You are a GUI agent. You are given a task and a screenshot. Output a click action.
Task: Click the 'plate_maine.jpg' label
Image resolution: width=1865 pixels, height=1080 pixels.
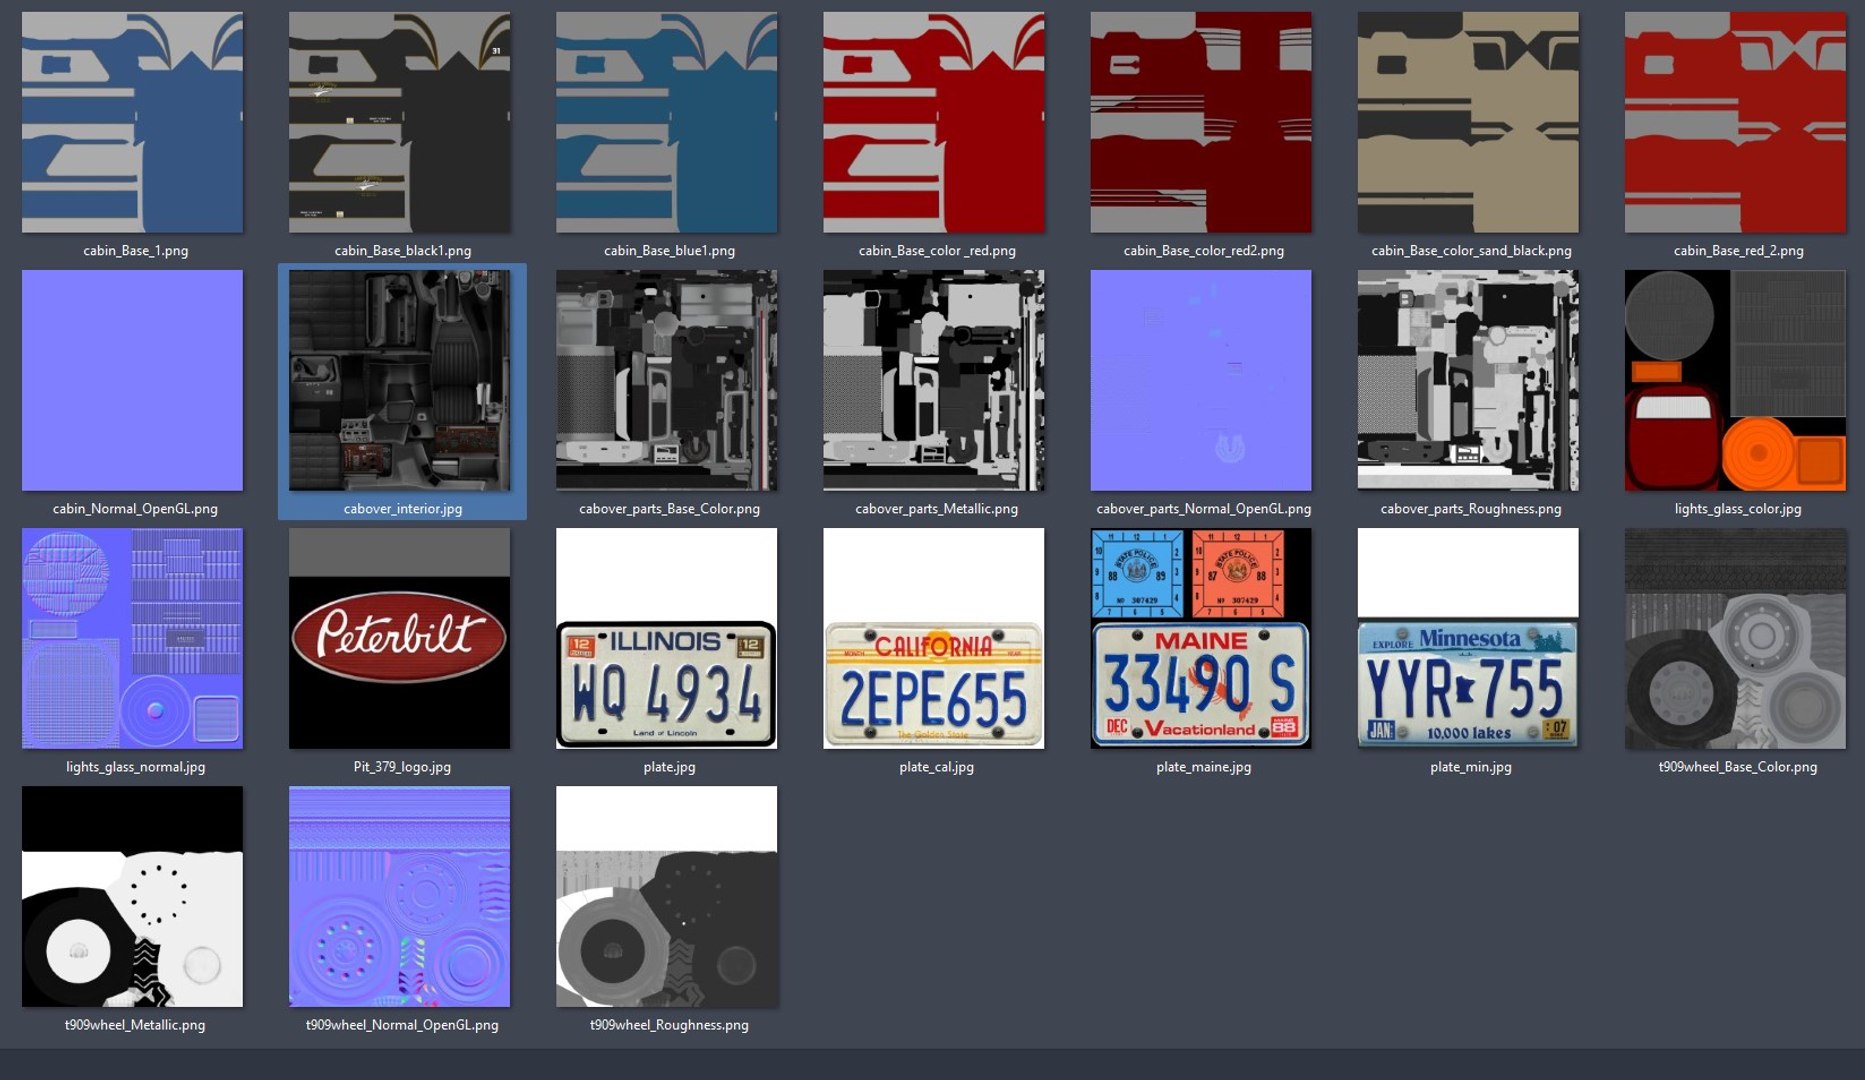(1204, 767)
